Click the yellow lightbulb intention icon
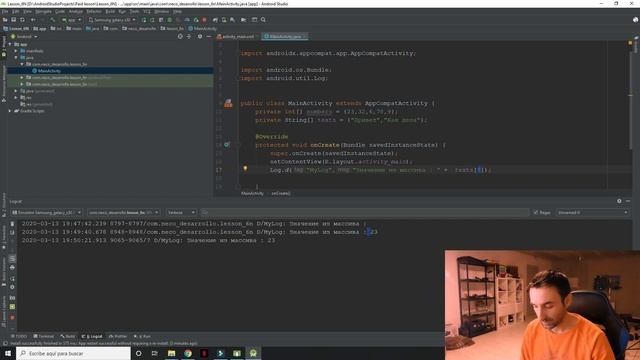Screen dimensions: 640x360 click(x=245, y=168)
